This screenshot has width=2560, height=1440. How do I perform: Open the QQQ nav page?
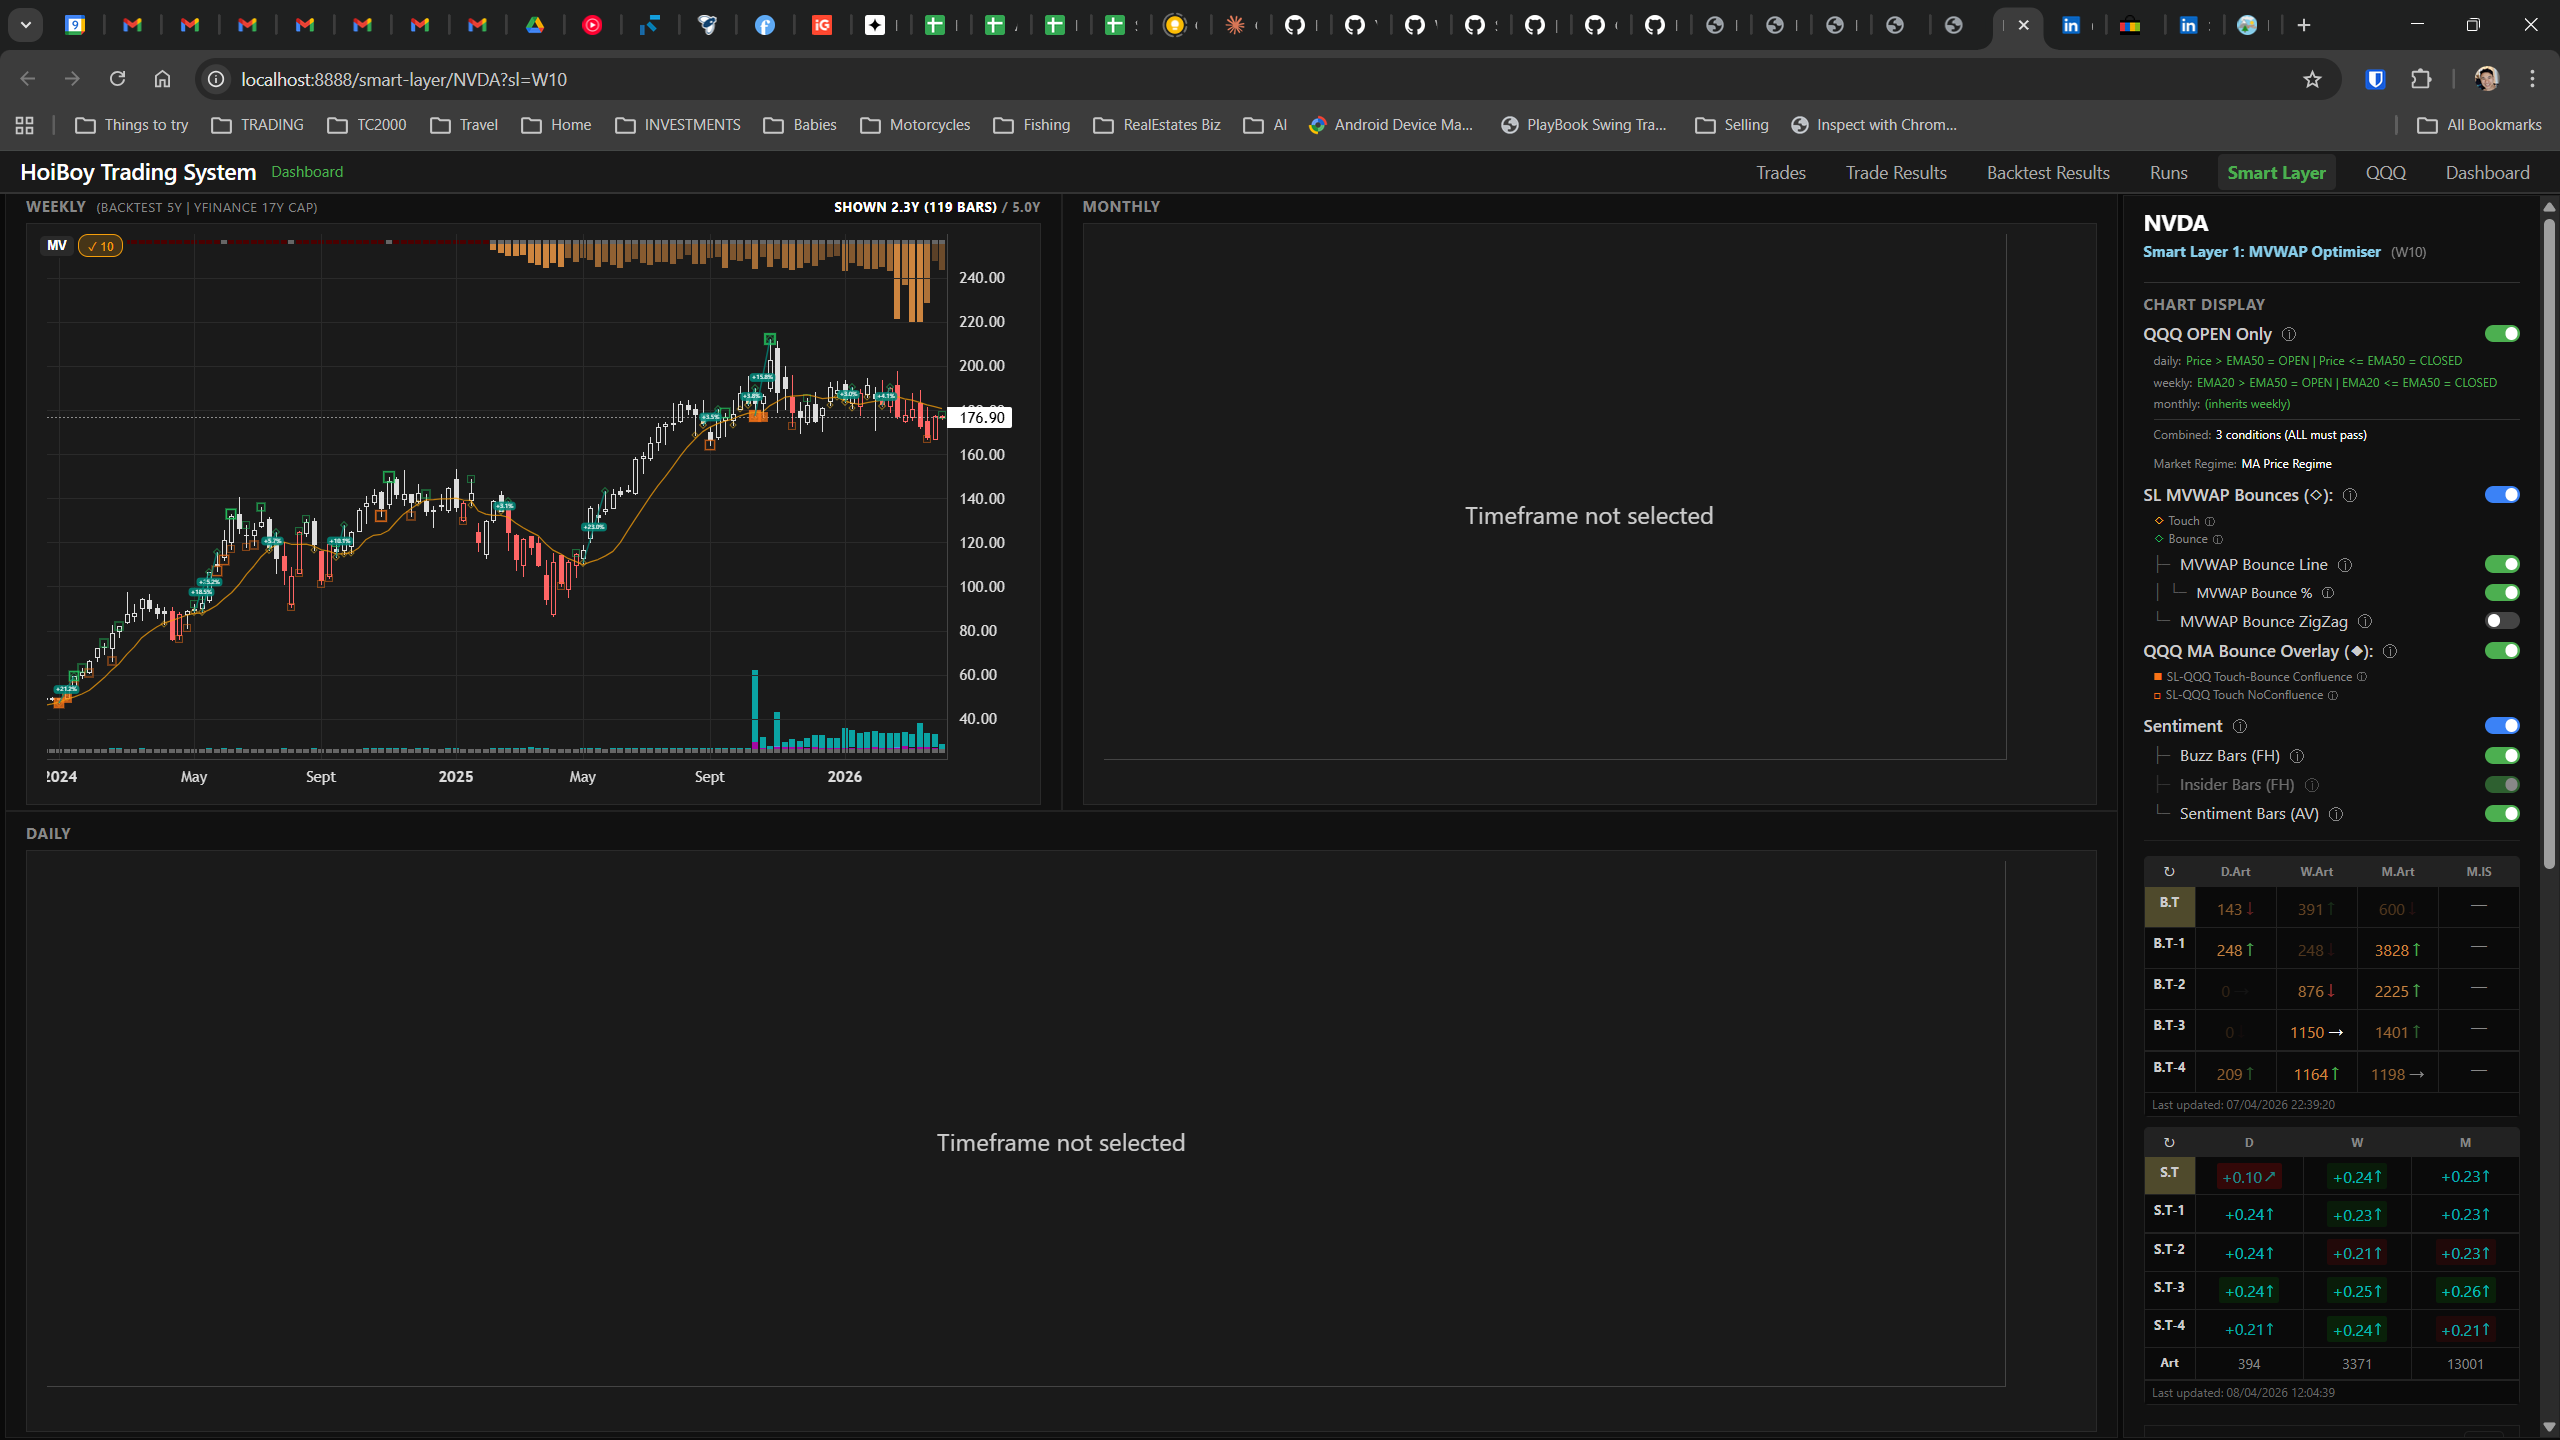[2386, 173]
